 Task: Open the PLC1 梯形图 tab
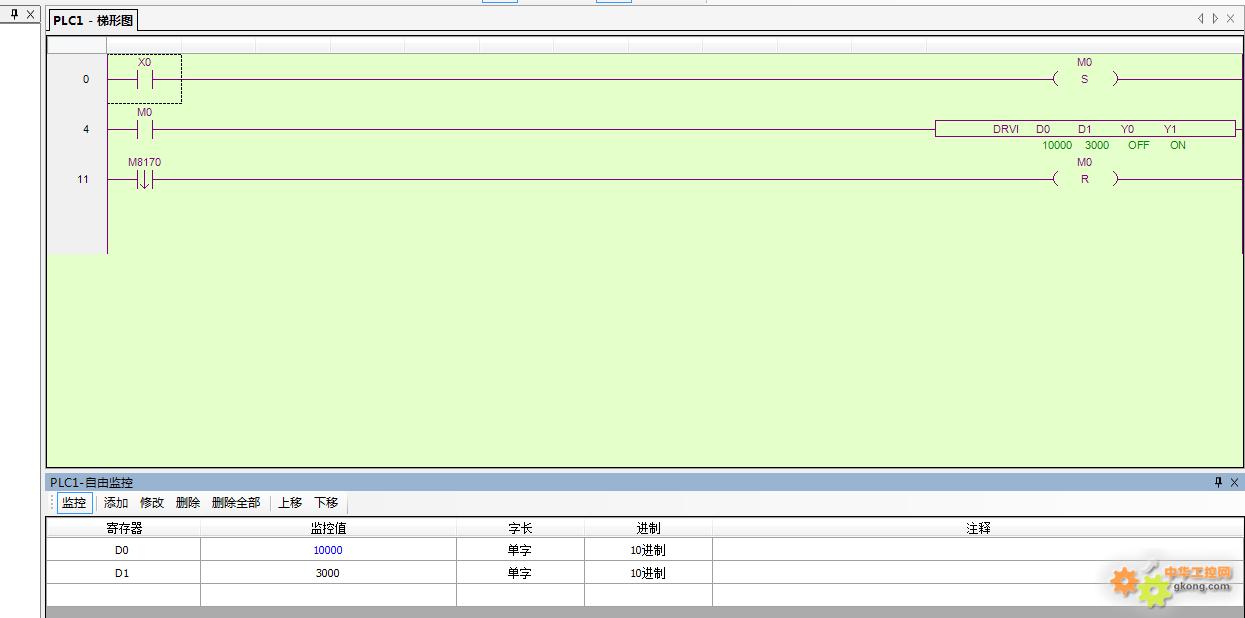point(93,21)
